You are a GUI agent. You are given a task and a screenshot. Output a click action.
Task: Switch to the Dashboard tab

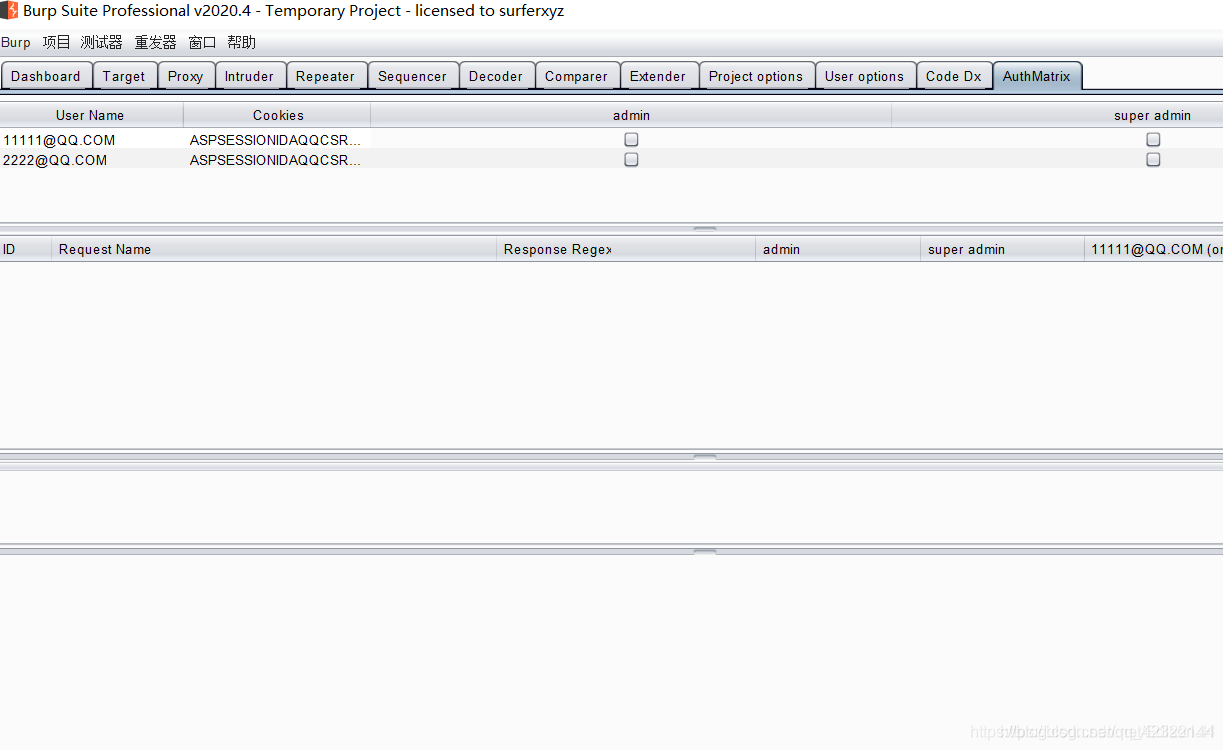(46, 76)
